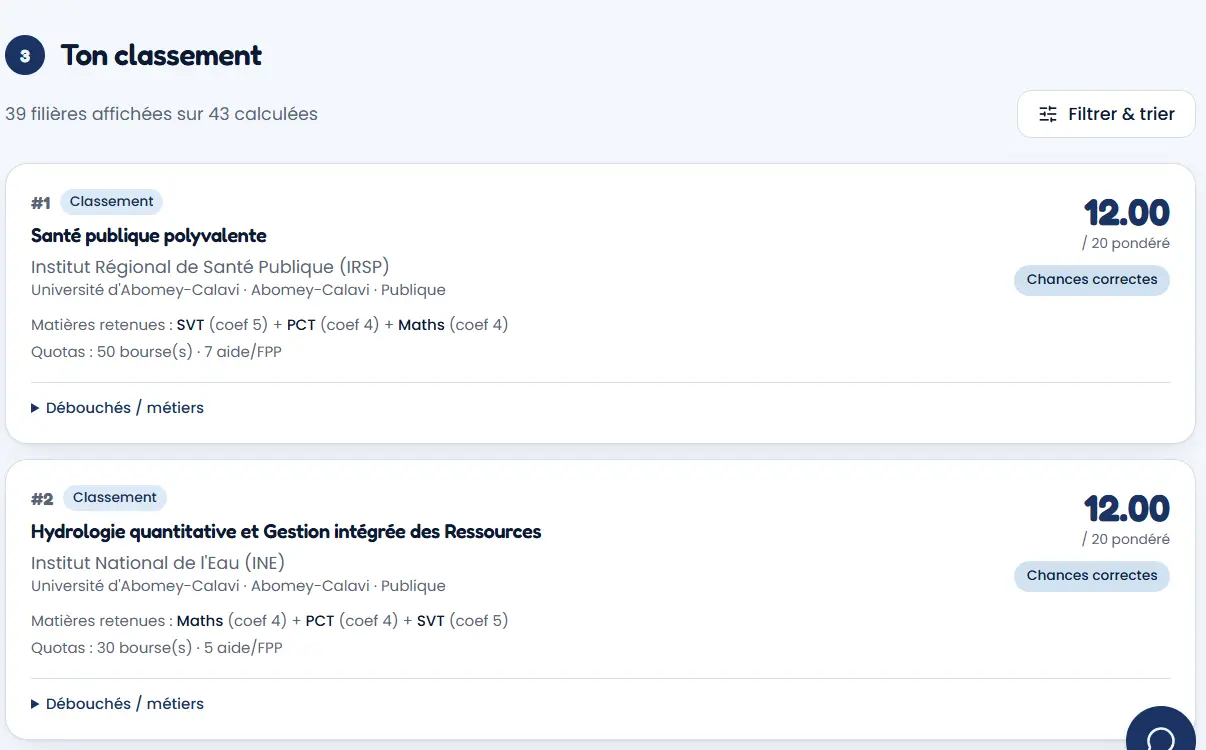Image resolution: width=1206 pixels, height=750 pixels.
Task: Expand Débouchés / métiers for Santé publique polyvalente
Action: point(117,408)
